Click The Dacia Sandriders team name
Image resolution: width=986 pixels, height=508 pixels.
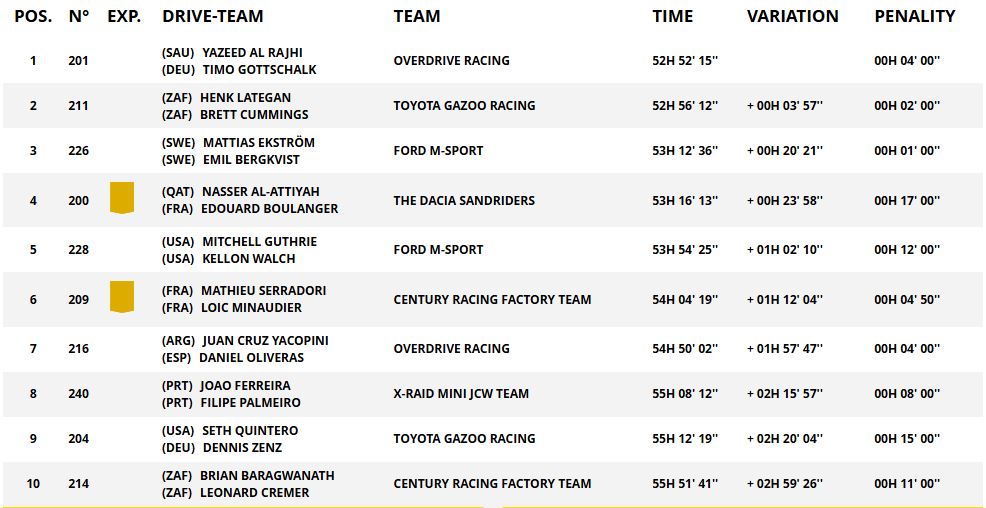point(464,201)
